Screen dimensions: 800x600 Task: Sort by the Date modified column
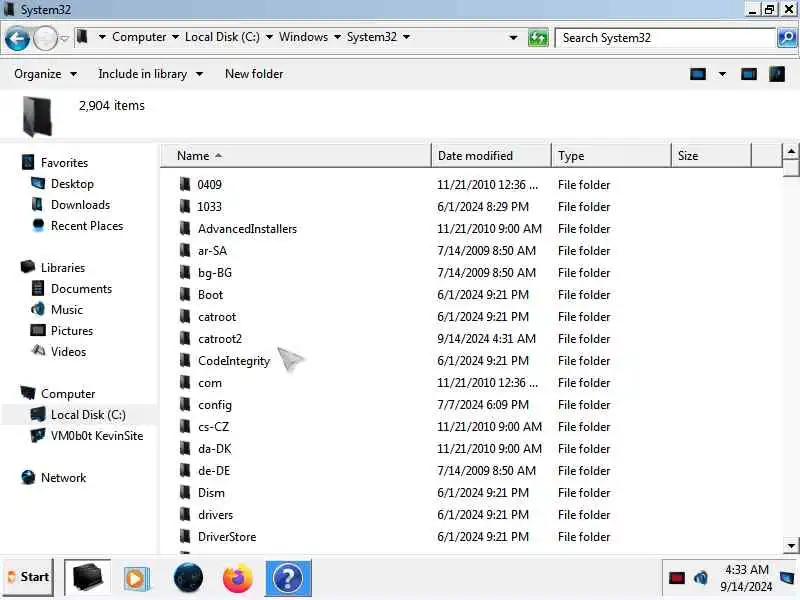coord(491,156)
